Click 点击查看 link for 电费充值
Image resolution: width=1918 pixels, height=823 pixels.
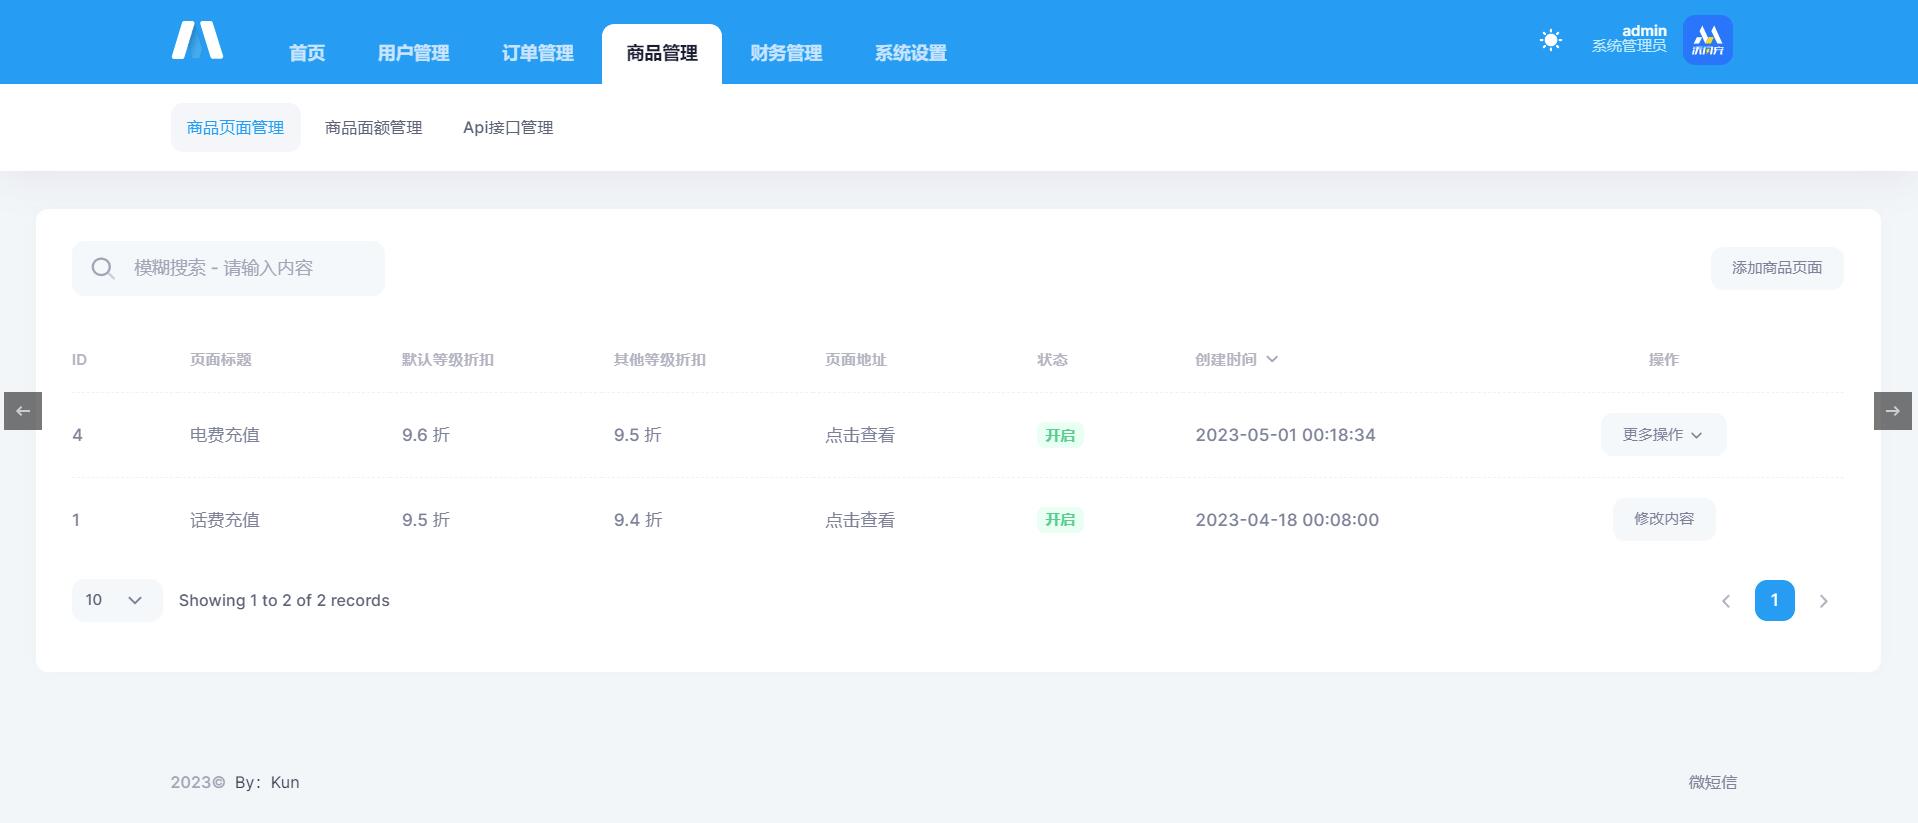[859, 435]
